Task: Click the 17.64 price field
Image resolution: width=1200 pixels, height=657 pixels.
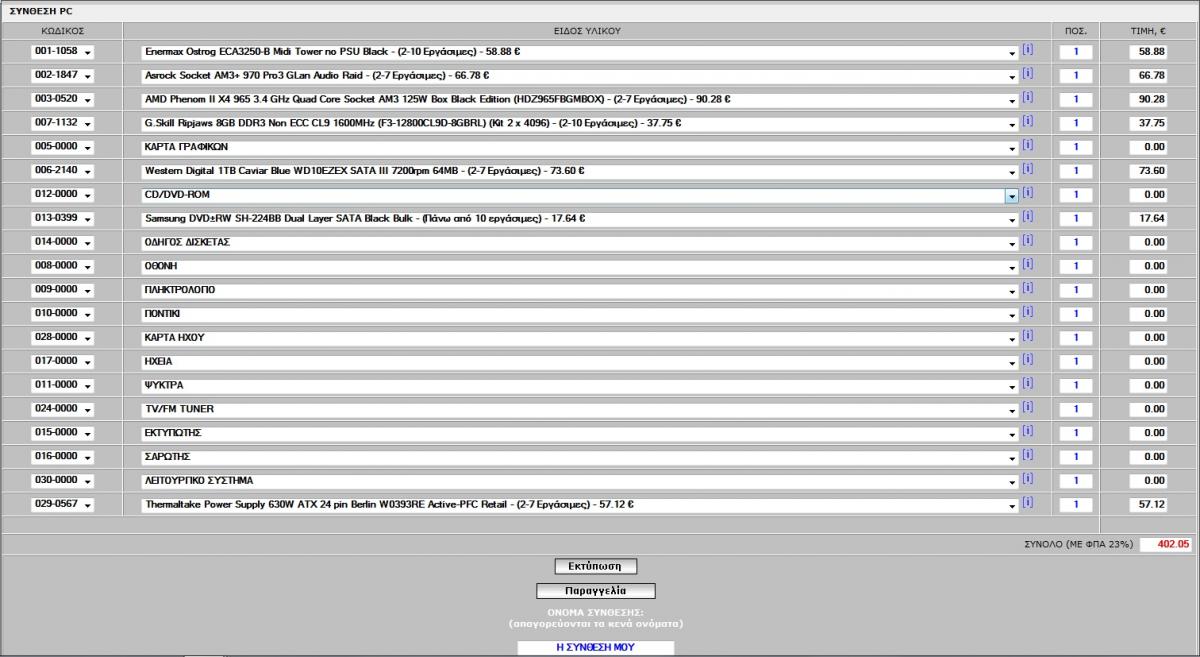Action: pyautogui.click(x=1148, y=218)
